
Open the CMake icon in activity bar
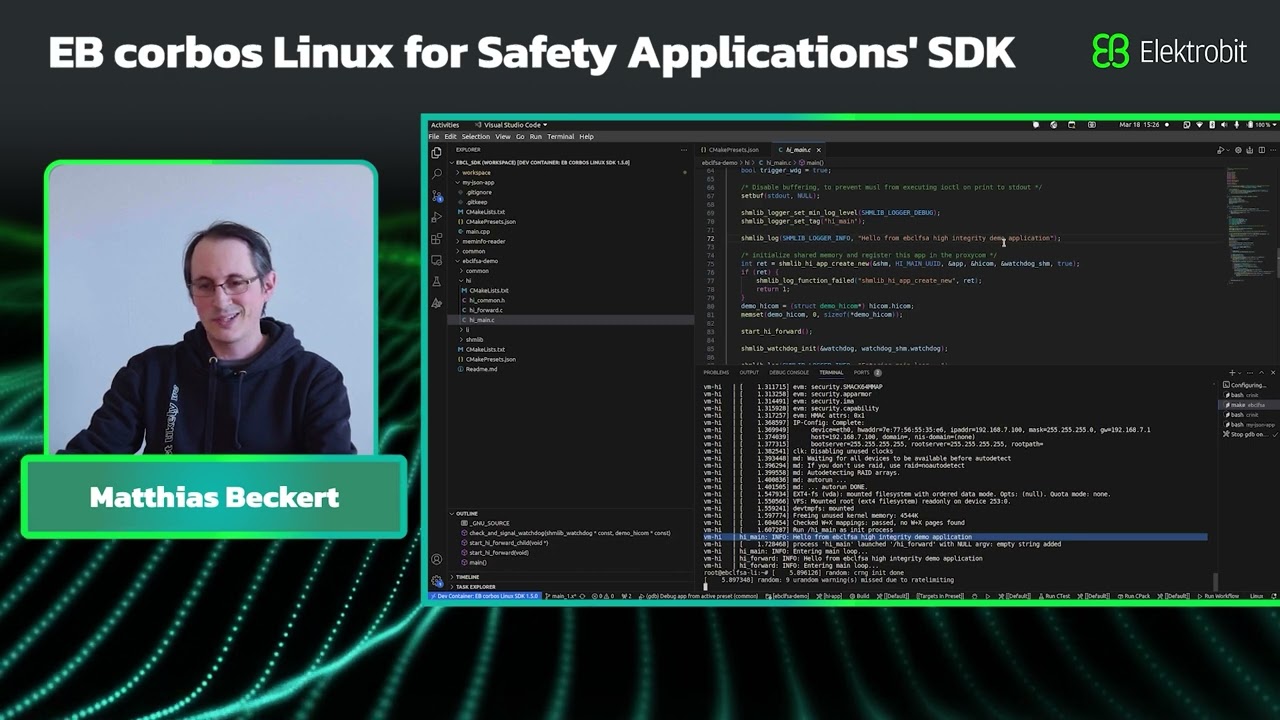[436, 303]
